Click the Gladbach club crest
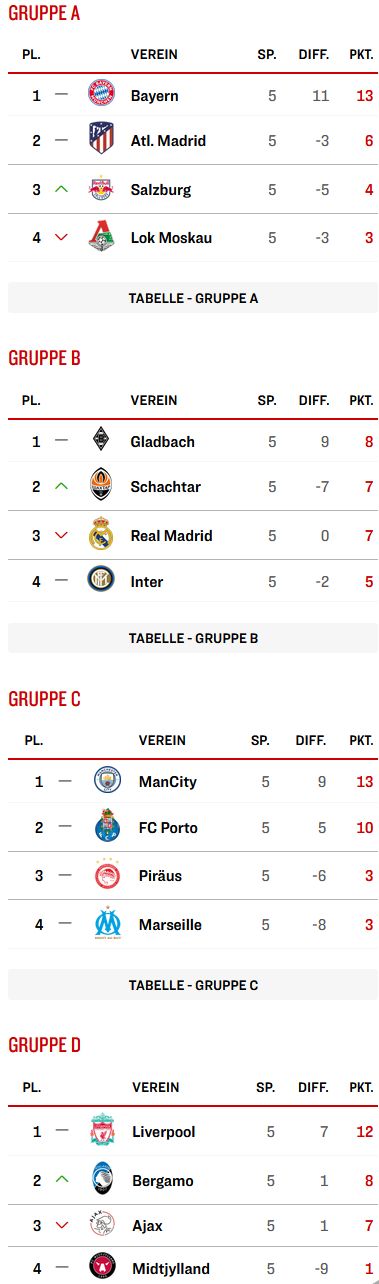 (x=102, y=441)
